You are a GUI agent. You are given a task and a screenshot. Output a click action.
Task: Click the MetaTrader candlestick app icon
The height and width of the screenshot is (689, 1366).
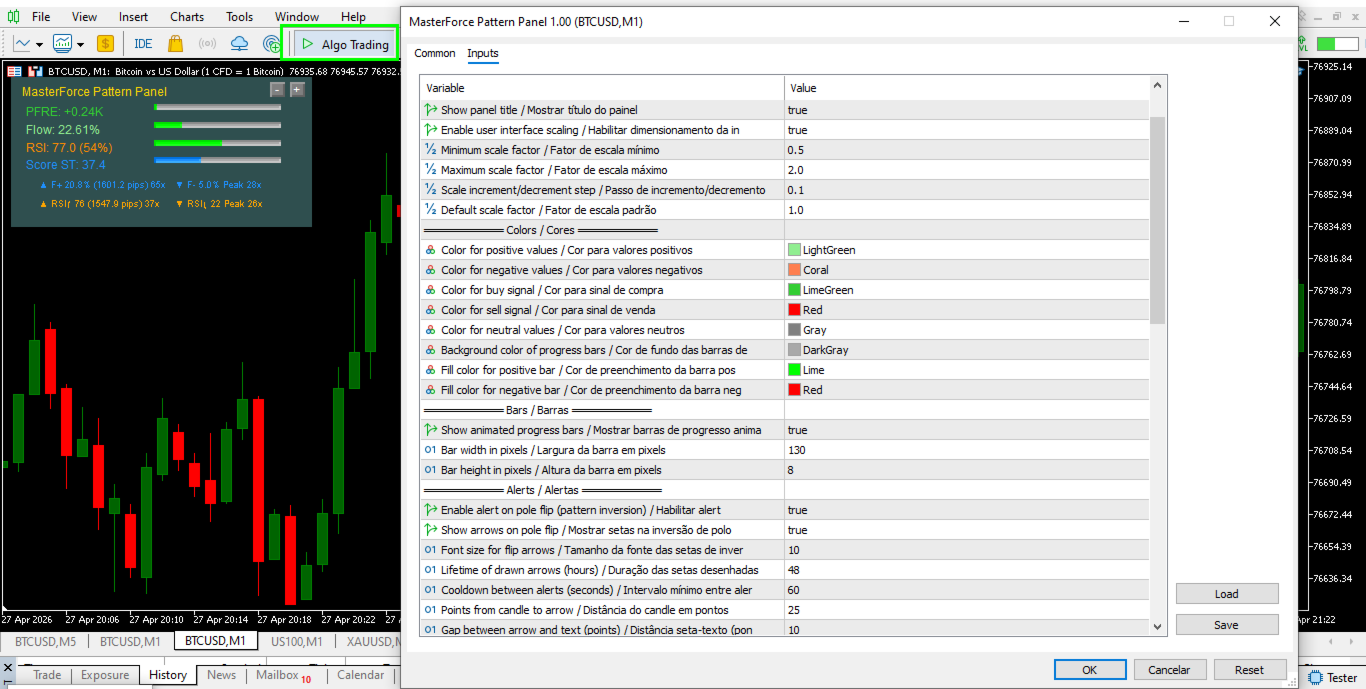click(x=11, y=17)
